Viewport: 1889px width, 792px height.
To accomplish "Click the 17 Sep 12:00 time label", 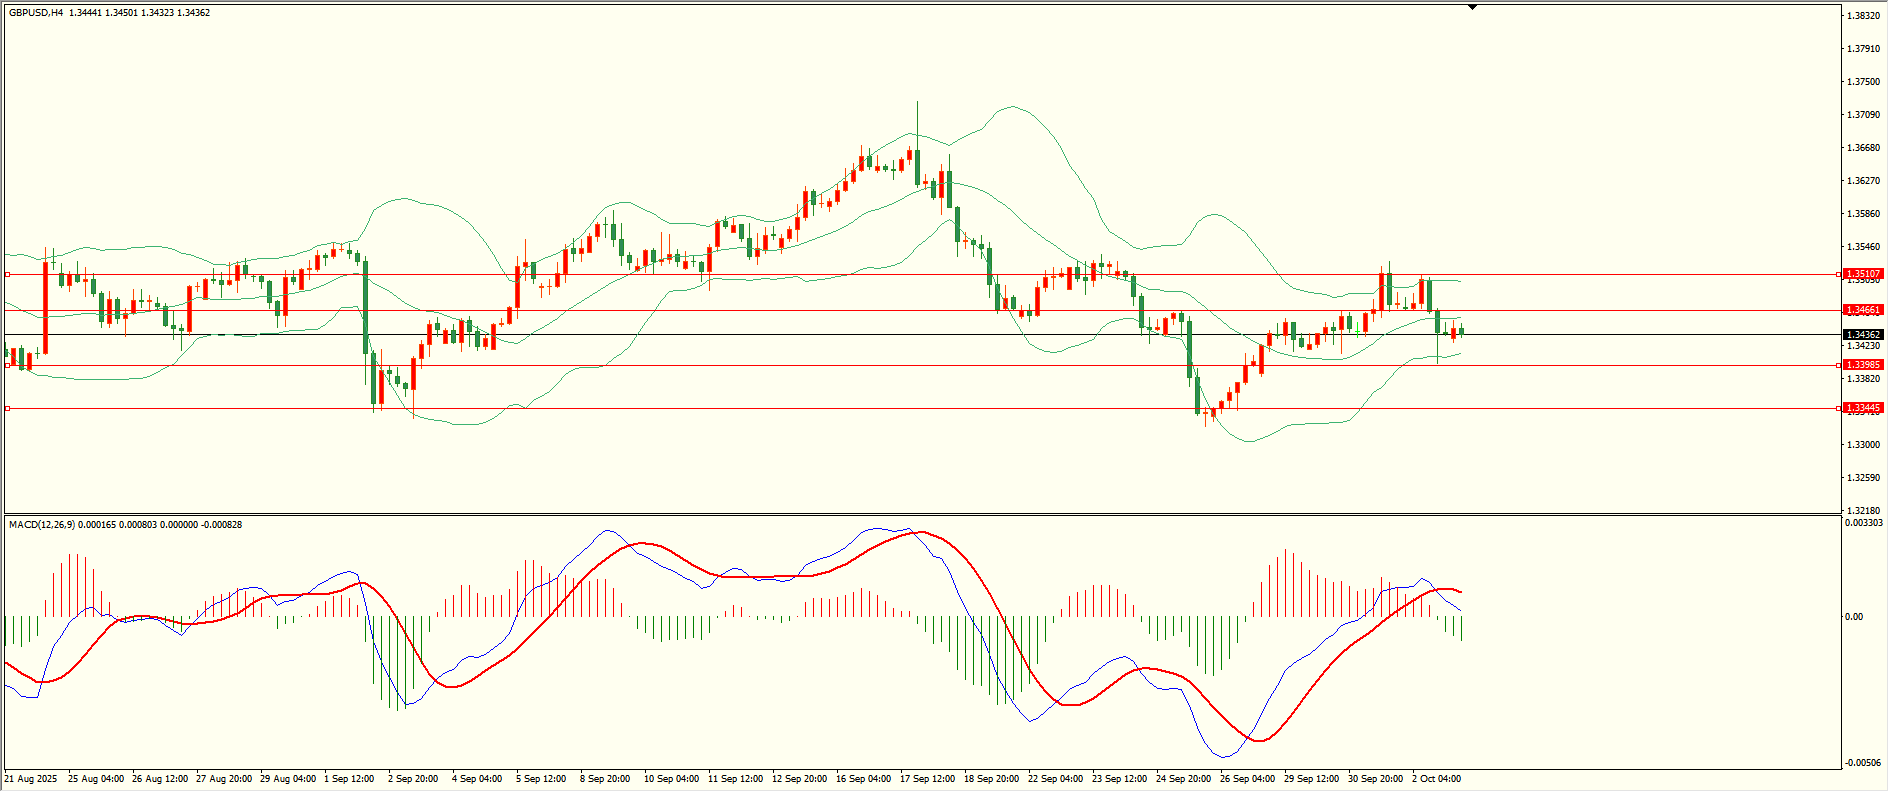I will point(927,779).
